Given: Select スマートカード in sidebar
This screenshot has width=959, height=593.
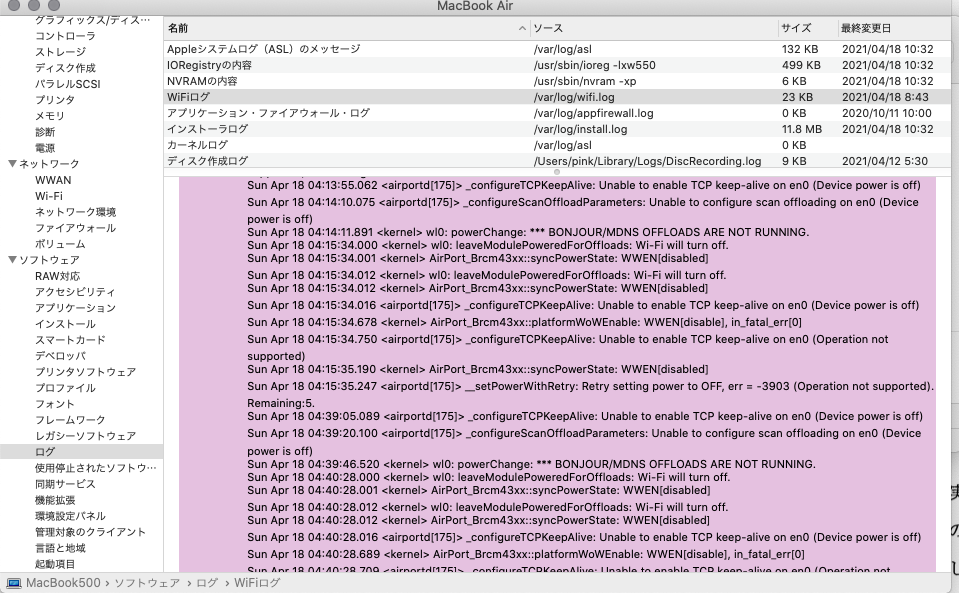Looking at the screenshot, I should pos(70,340).
